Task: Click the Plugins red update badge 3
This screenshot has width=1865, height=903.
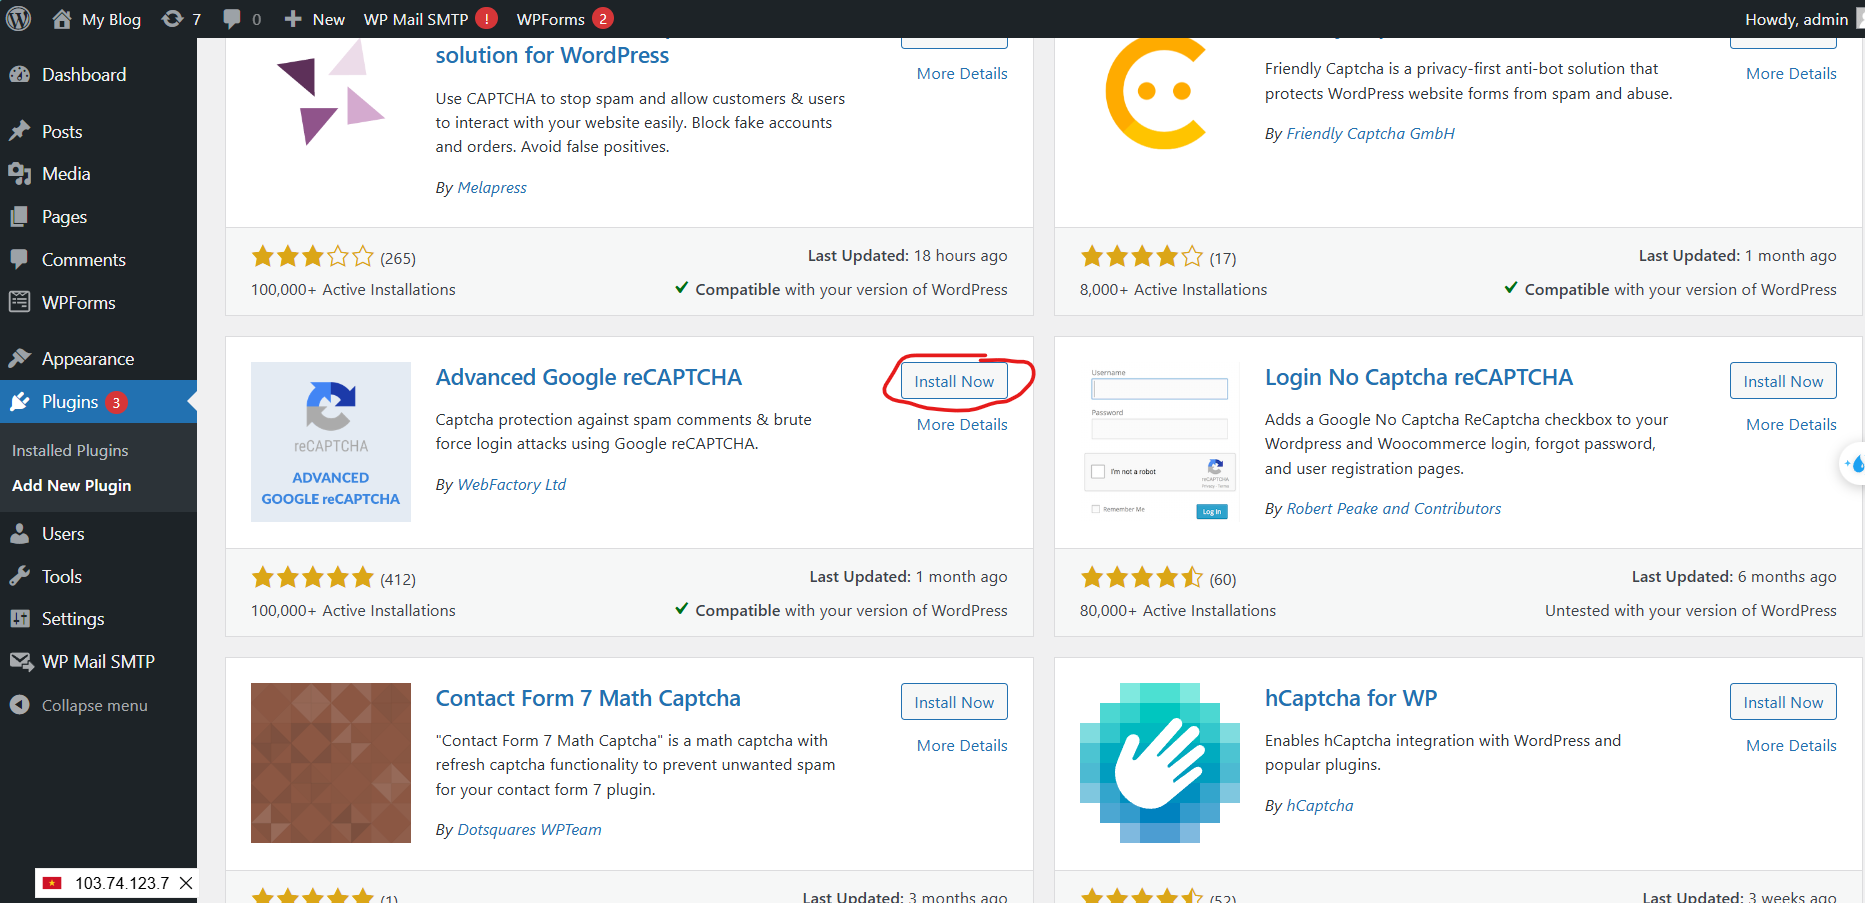Action: [116, 402]
